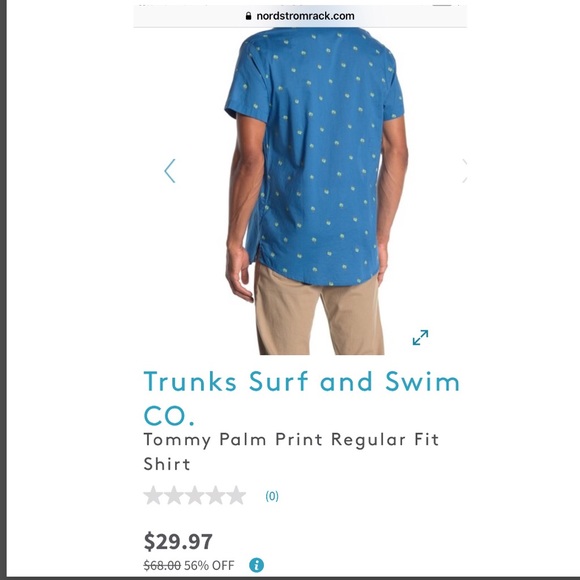Click the 56% OFF discount label
The image size is (580, 580).
coord(209,565)
